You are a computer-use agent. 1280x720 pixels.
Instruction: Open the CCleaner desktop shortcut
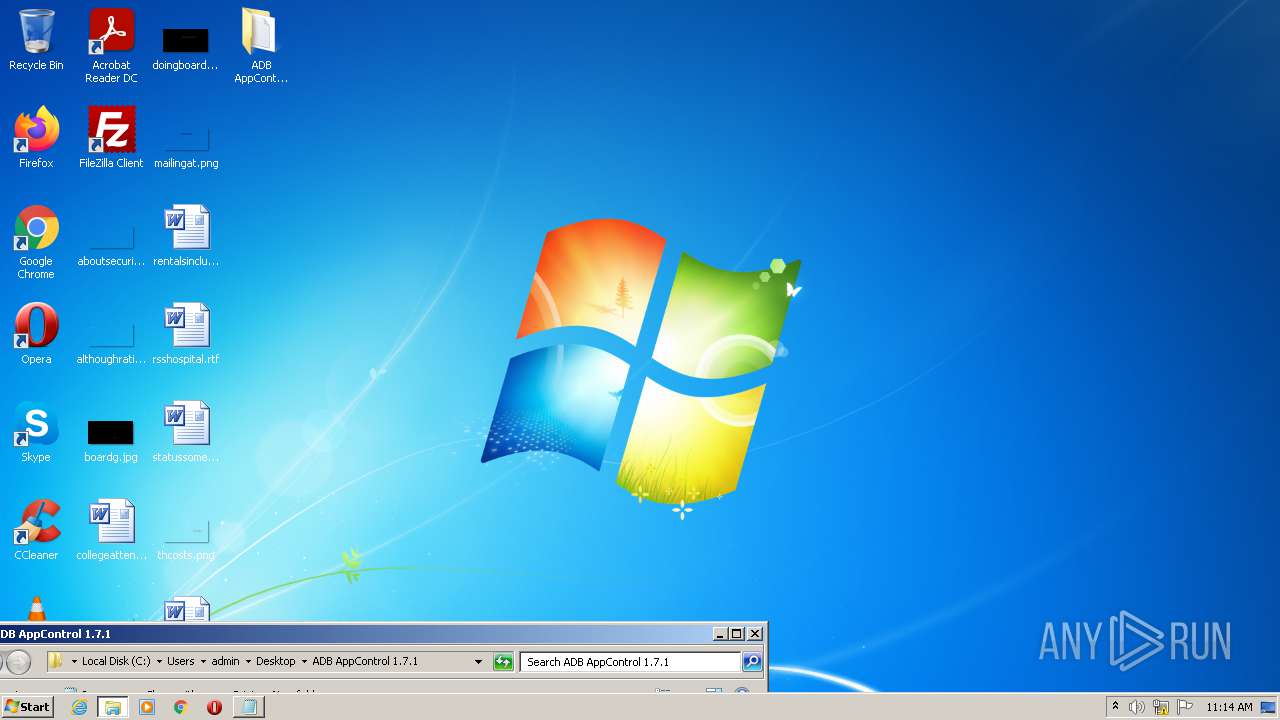coord(36,530)
